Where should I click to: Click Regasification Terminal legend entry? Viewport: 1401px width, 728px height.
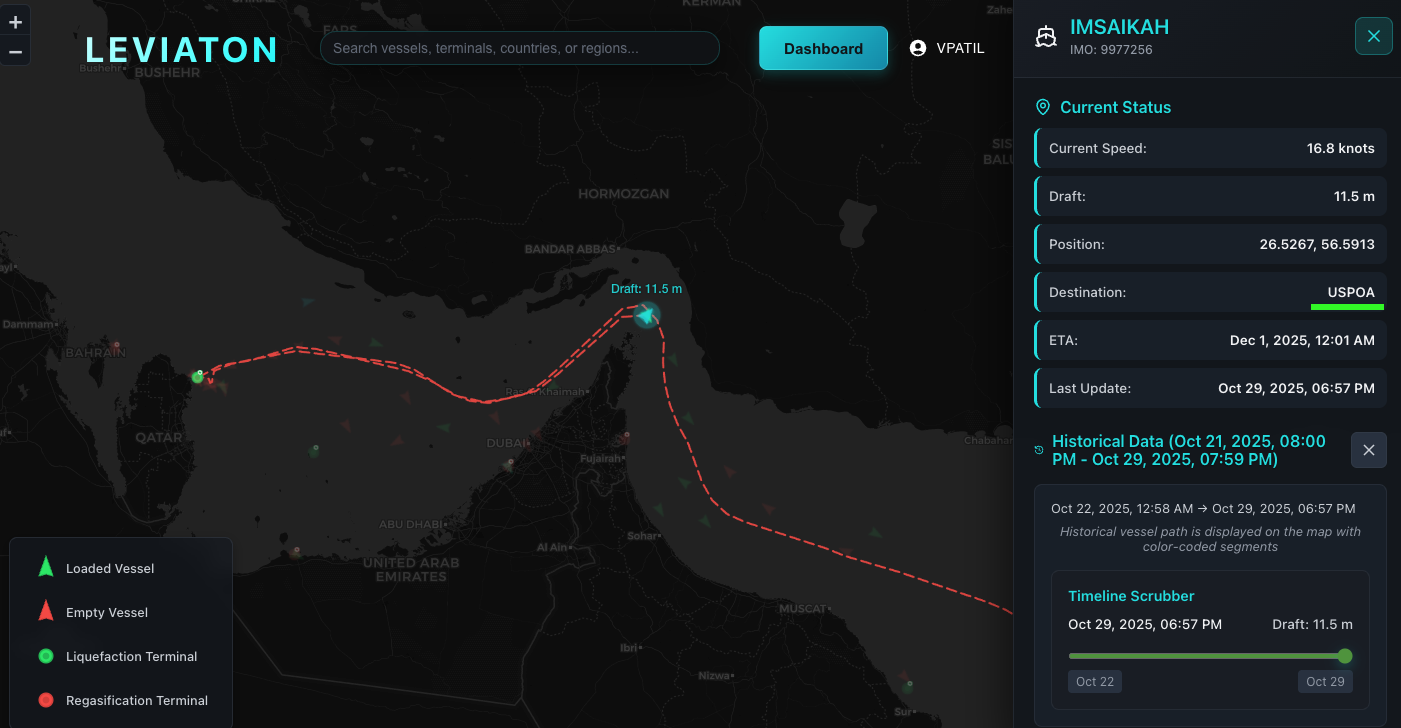click(136, 701)
